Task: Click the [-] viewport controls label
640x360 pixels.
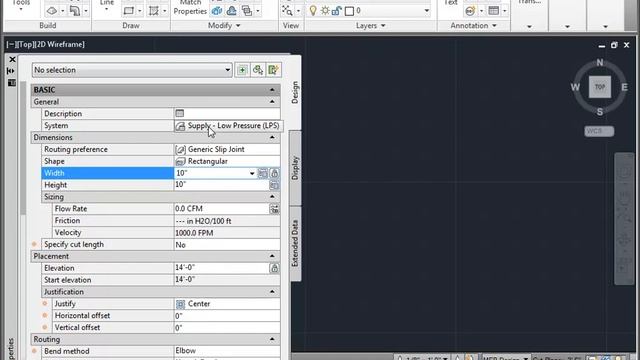Action: [11, 44]
